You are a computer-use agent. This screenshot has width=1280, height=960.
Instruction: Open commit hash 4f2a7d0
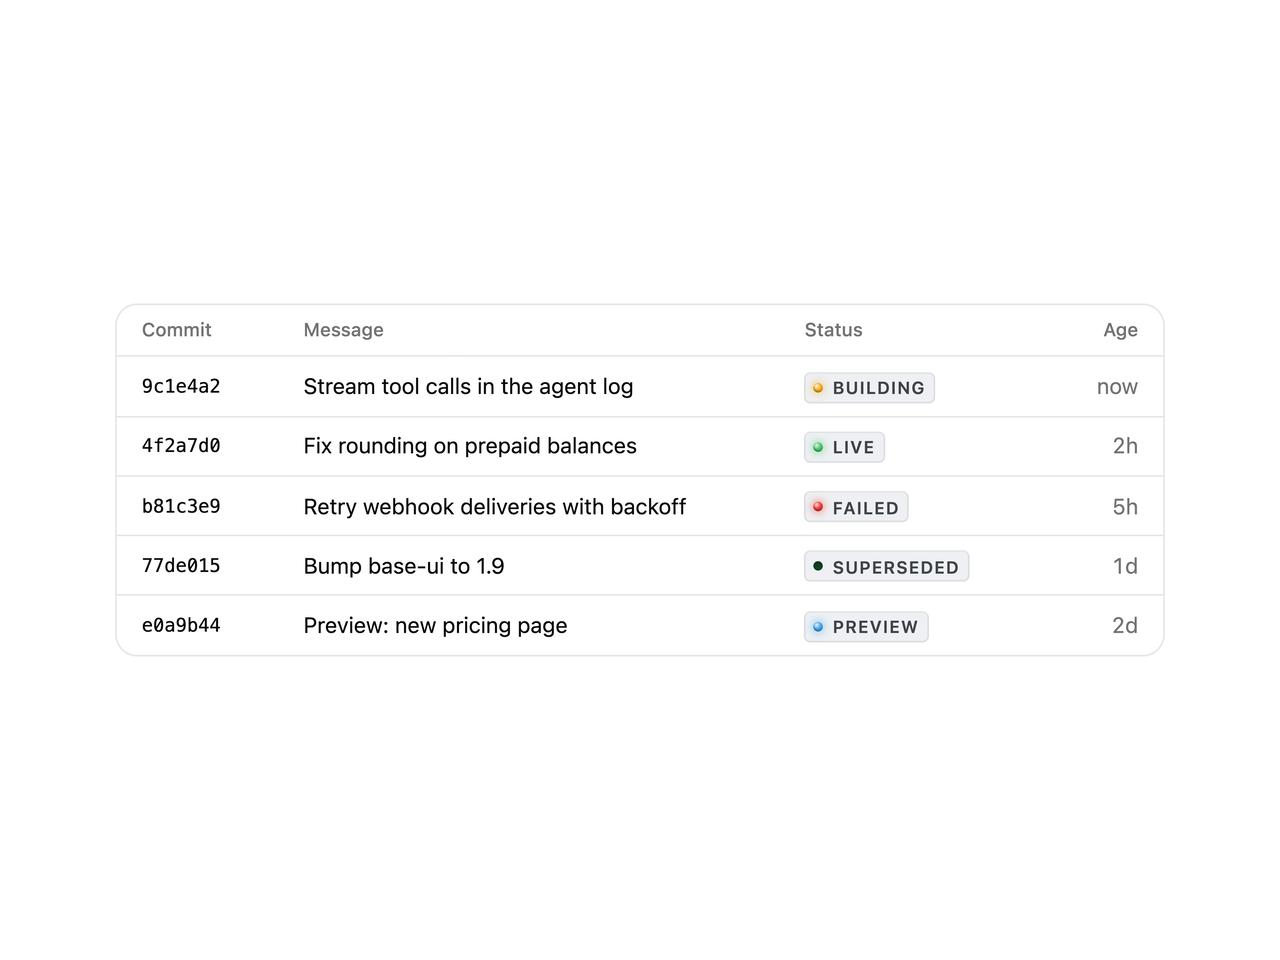point(181,446)
